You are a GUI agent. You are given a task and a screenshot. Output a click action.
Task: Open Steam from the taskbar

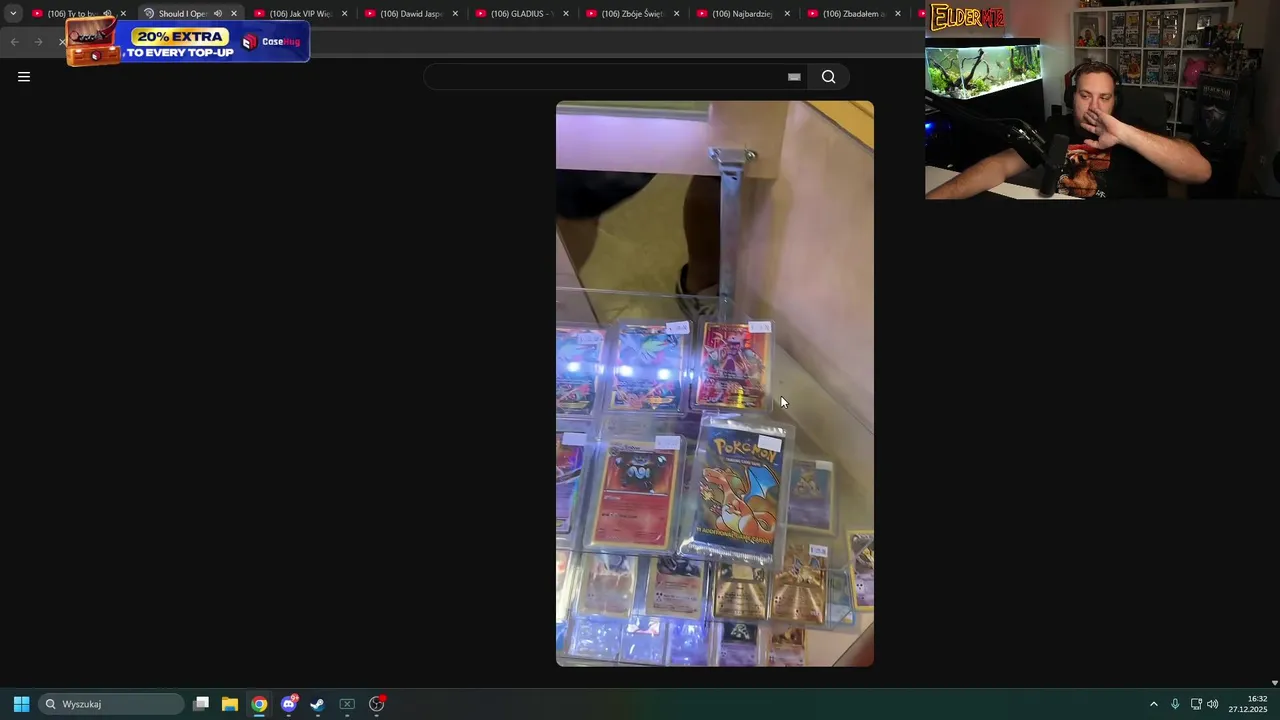coord(317,704)
